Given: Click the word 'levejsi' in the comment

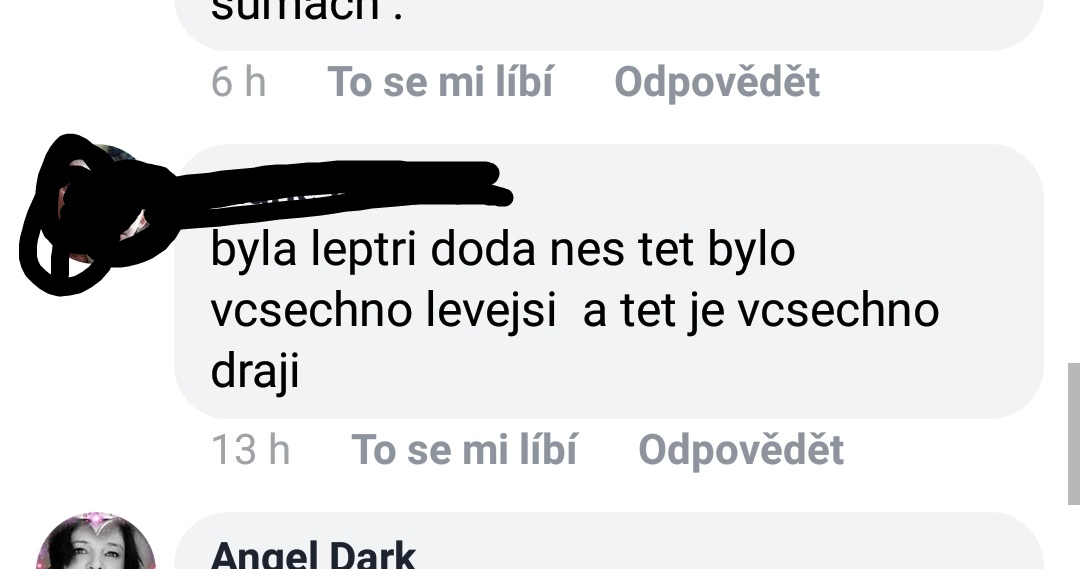Looking at the screenshot, I should click(x=490, y=311).
